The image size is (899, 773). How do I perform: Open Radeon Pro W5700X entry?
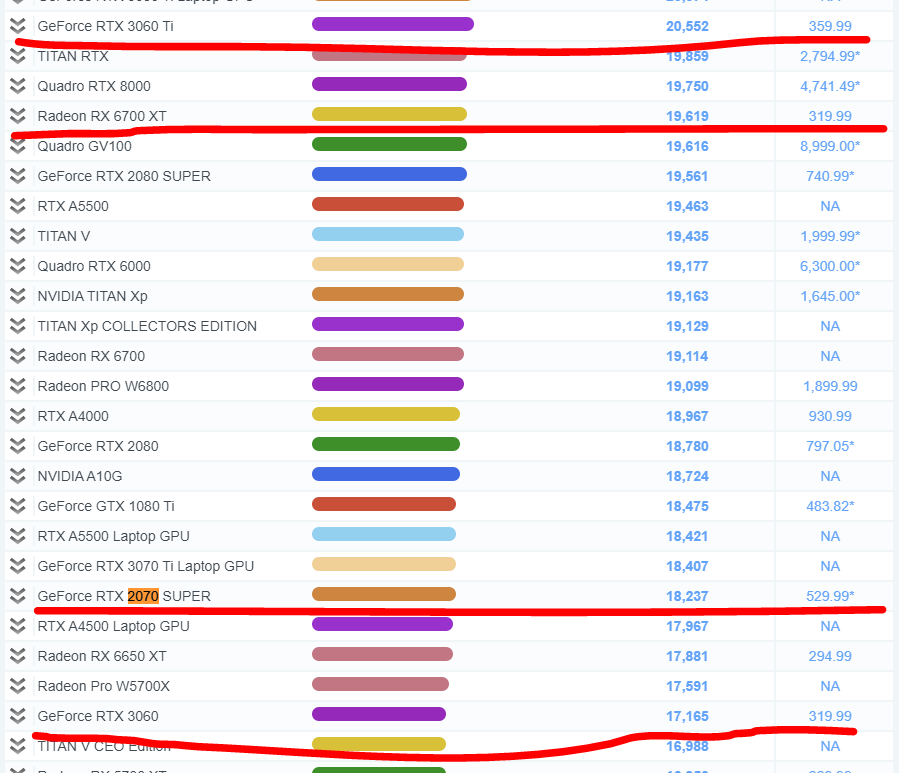pyautogui.click(x=104, y=686)
